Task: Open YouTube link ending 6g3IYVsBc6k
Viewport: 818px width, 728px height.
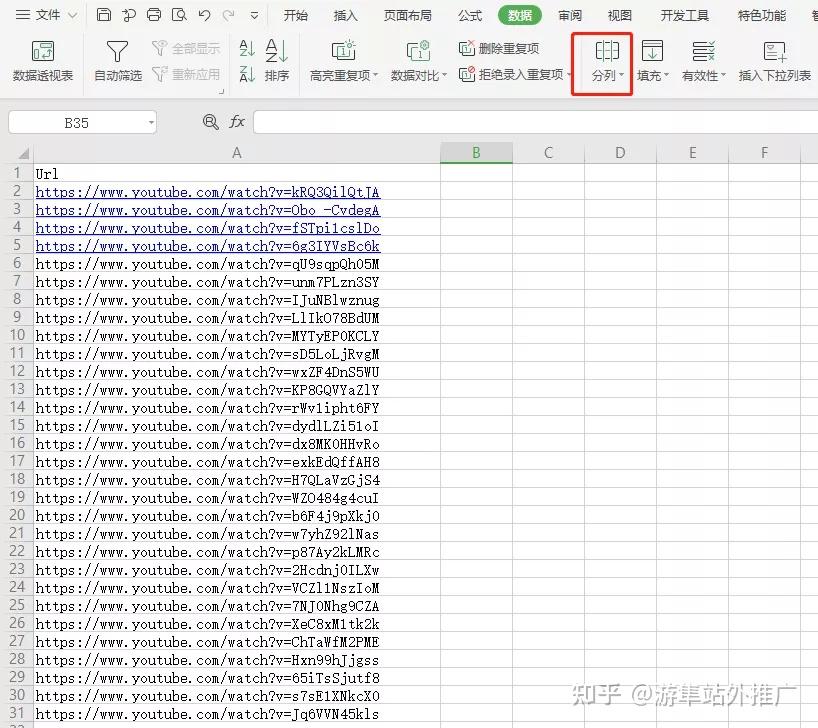Action: coord(208,246)
